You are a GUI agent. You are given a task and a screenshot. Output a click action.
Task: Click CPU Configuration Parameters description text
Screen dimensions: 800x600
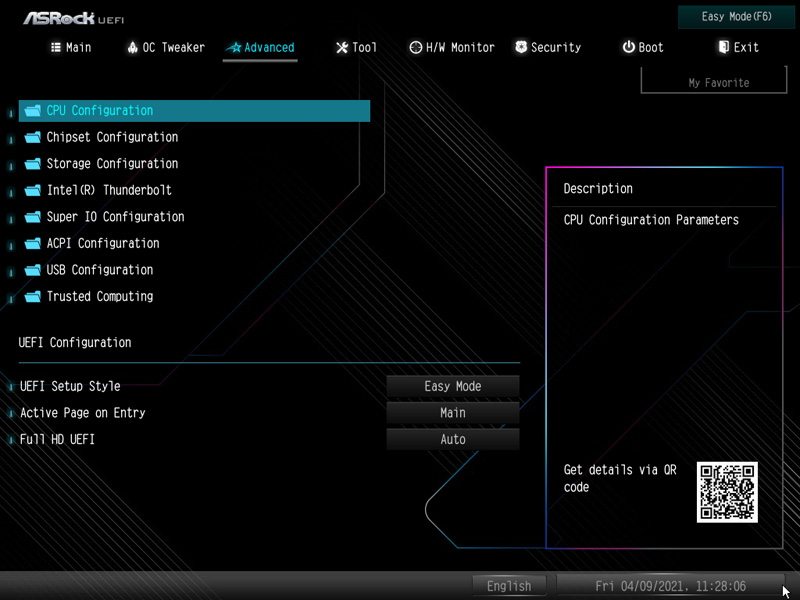(651, 220)
